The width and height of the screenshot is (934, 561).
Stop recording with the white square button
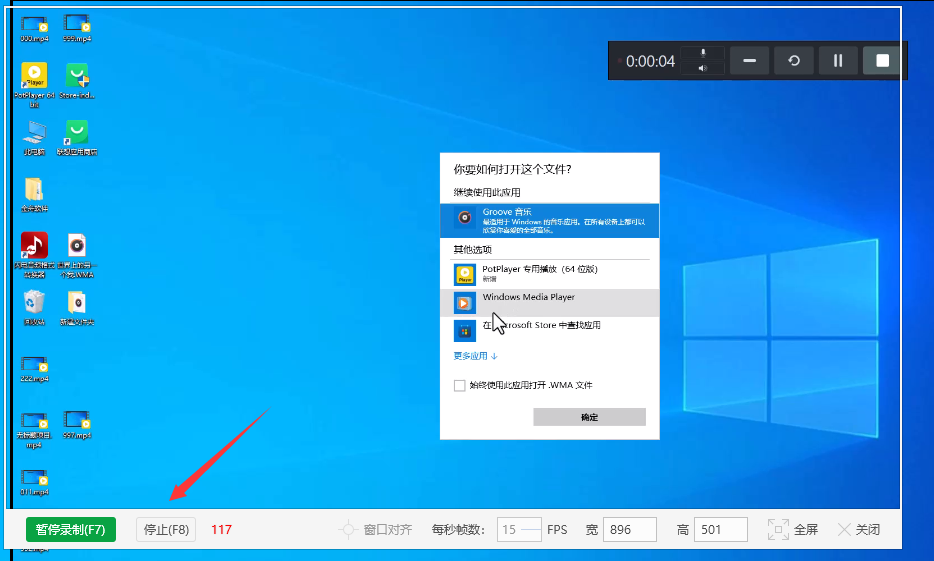click(x=882, y=61)
